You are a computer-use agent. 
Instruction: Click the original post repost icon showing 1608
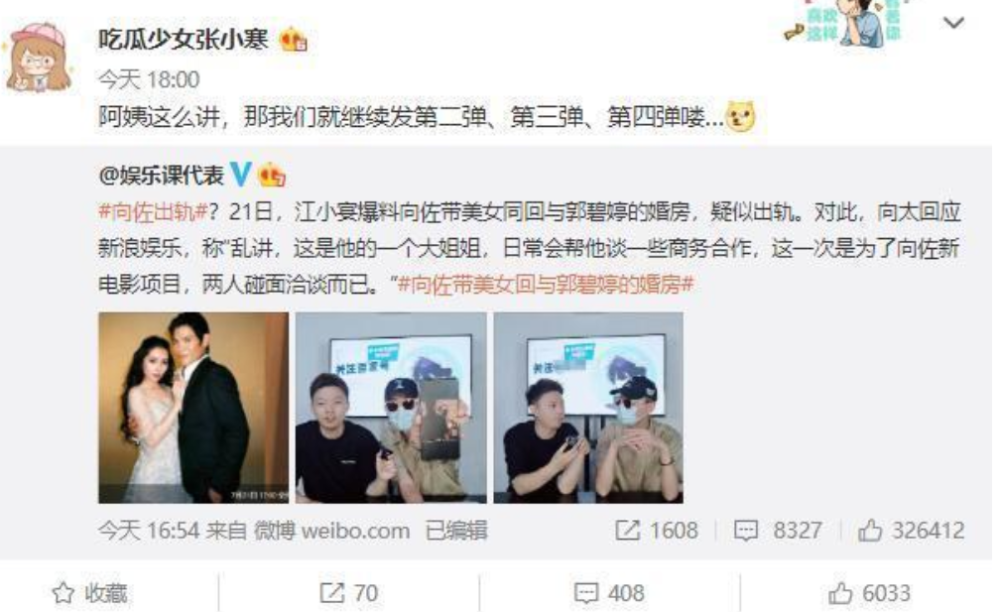[x=657, y=530]
